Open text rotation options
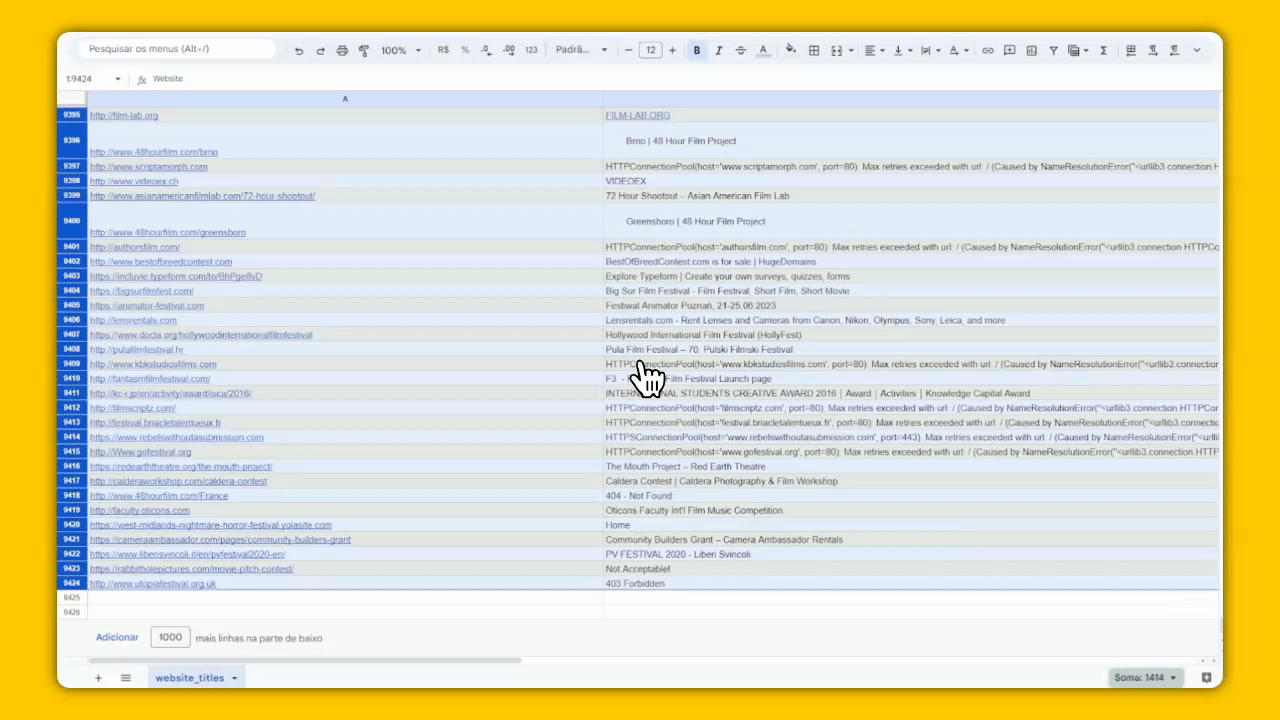 tap(957, 50)
